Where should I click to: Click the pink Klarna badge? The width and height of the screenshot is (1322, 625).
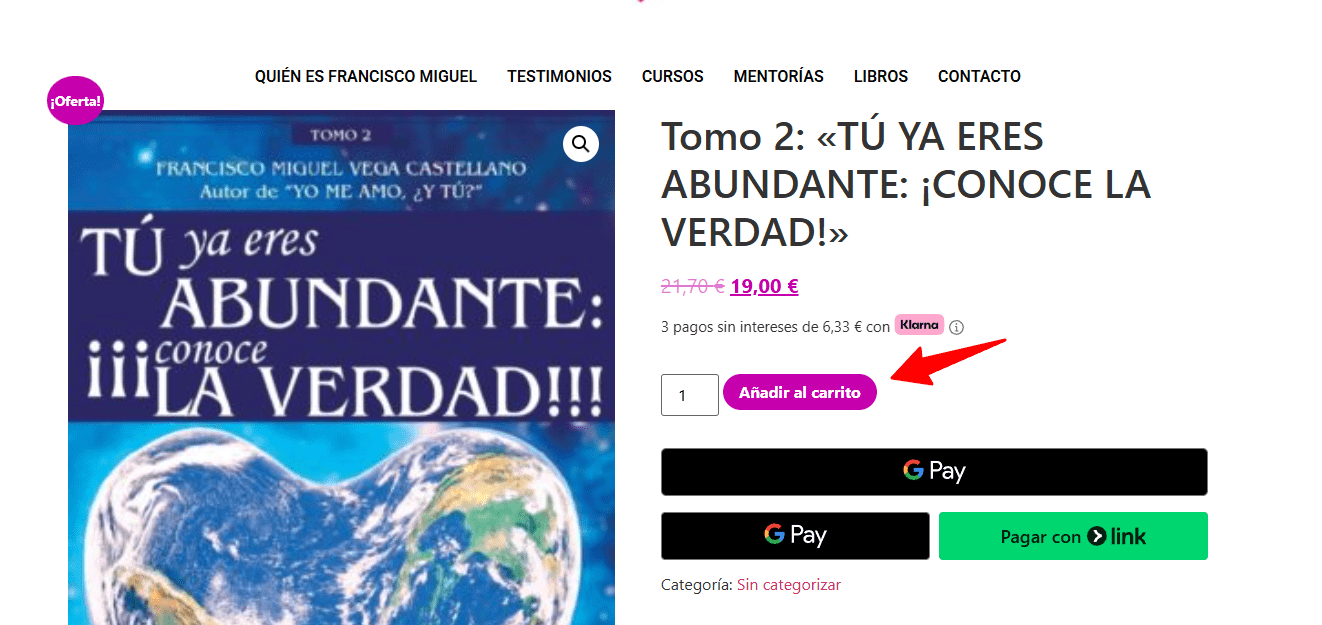pos(919,325)
